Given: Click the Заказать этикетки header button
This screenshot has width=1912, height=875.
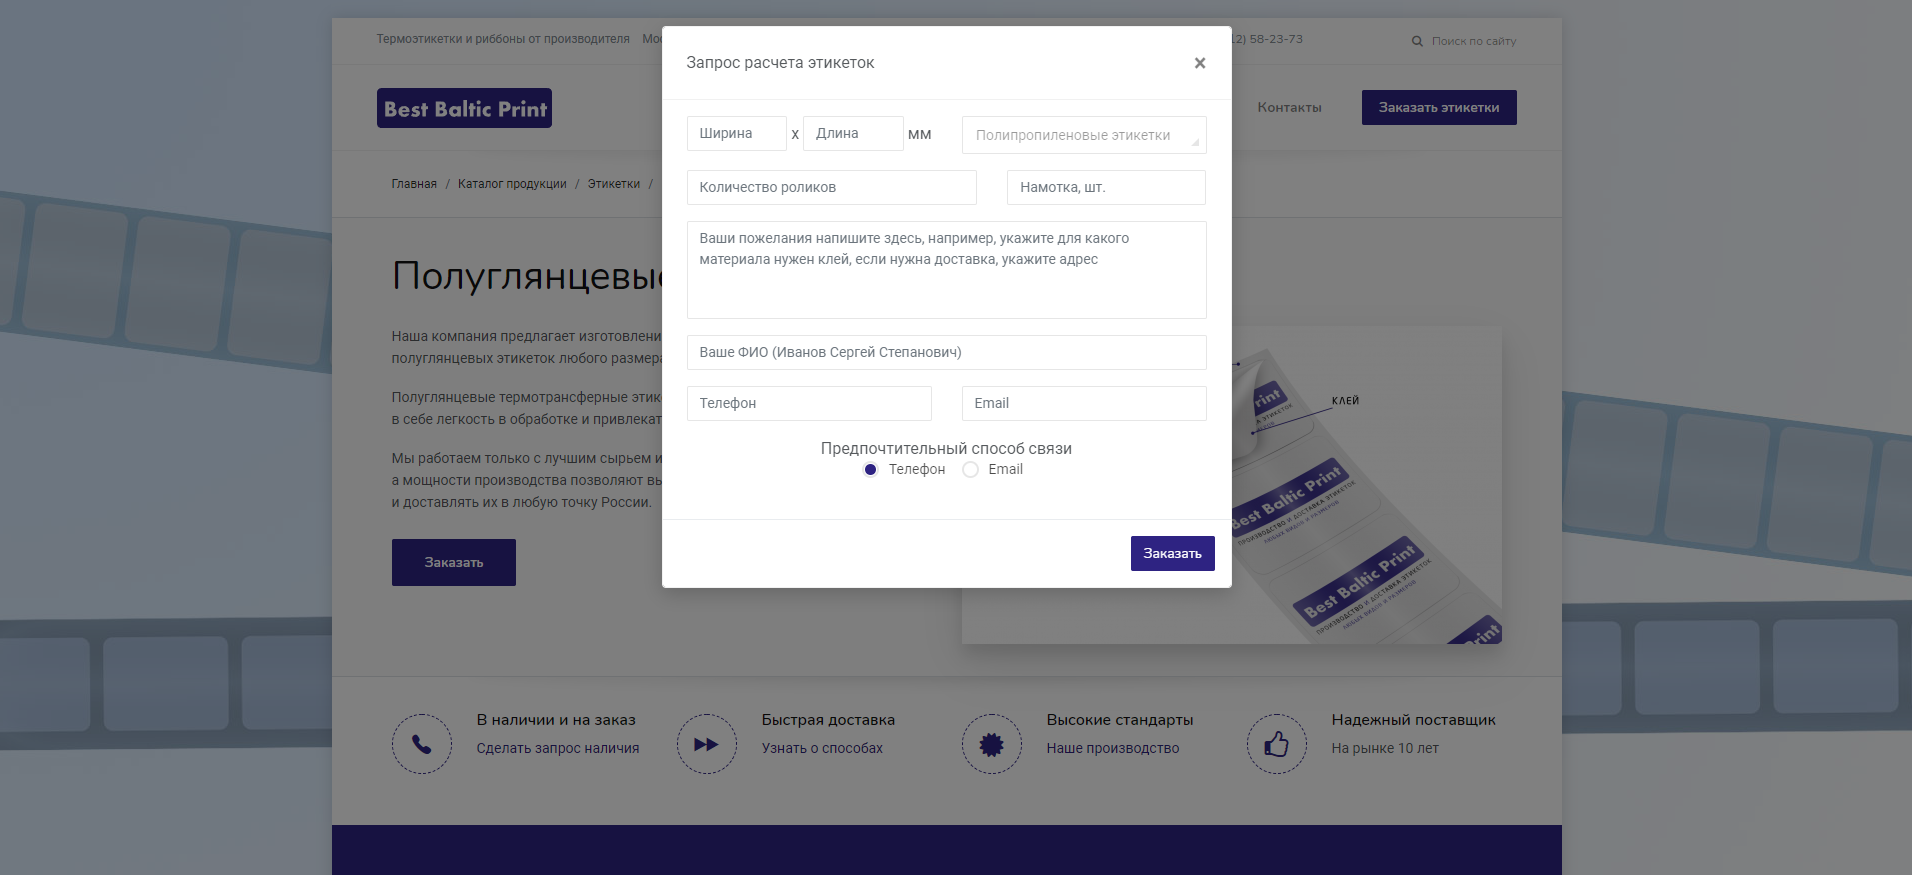Looking at the screenshot, I should [x=1438, y=107].
